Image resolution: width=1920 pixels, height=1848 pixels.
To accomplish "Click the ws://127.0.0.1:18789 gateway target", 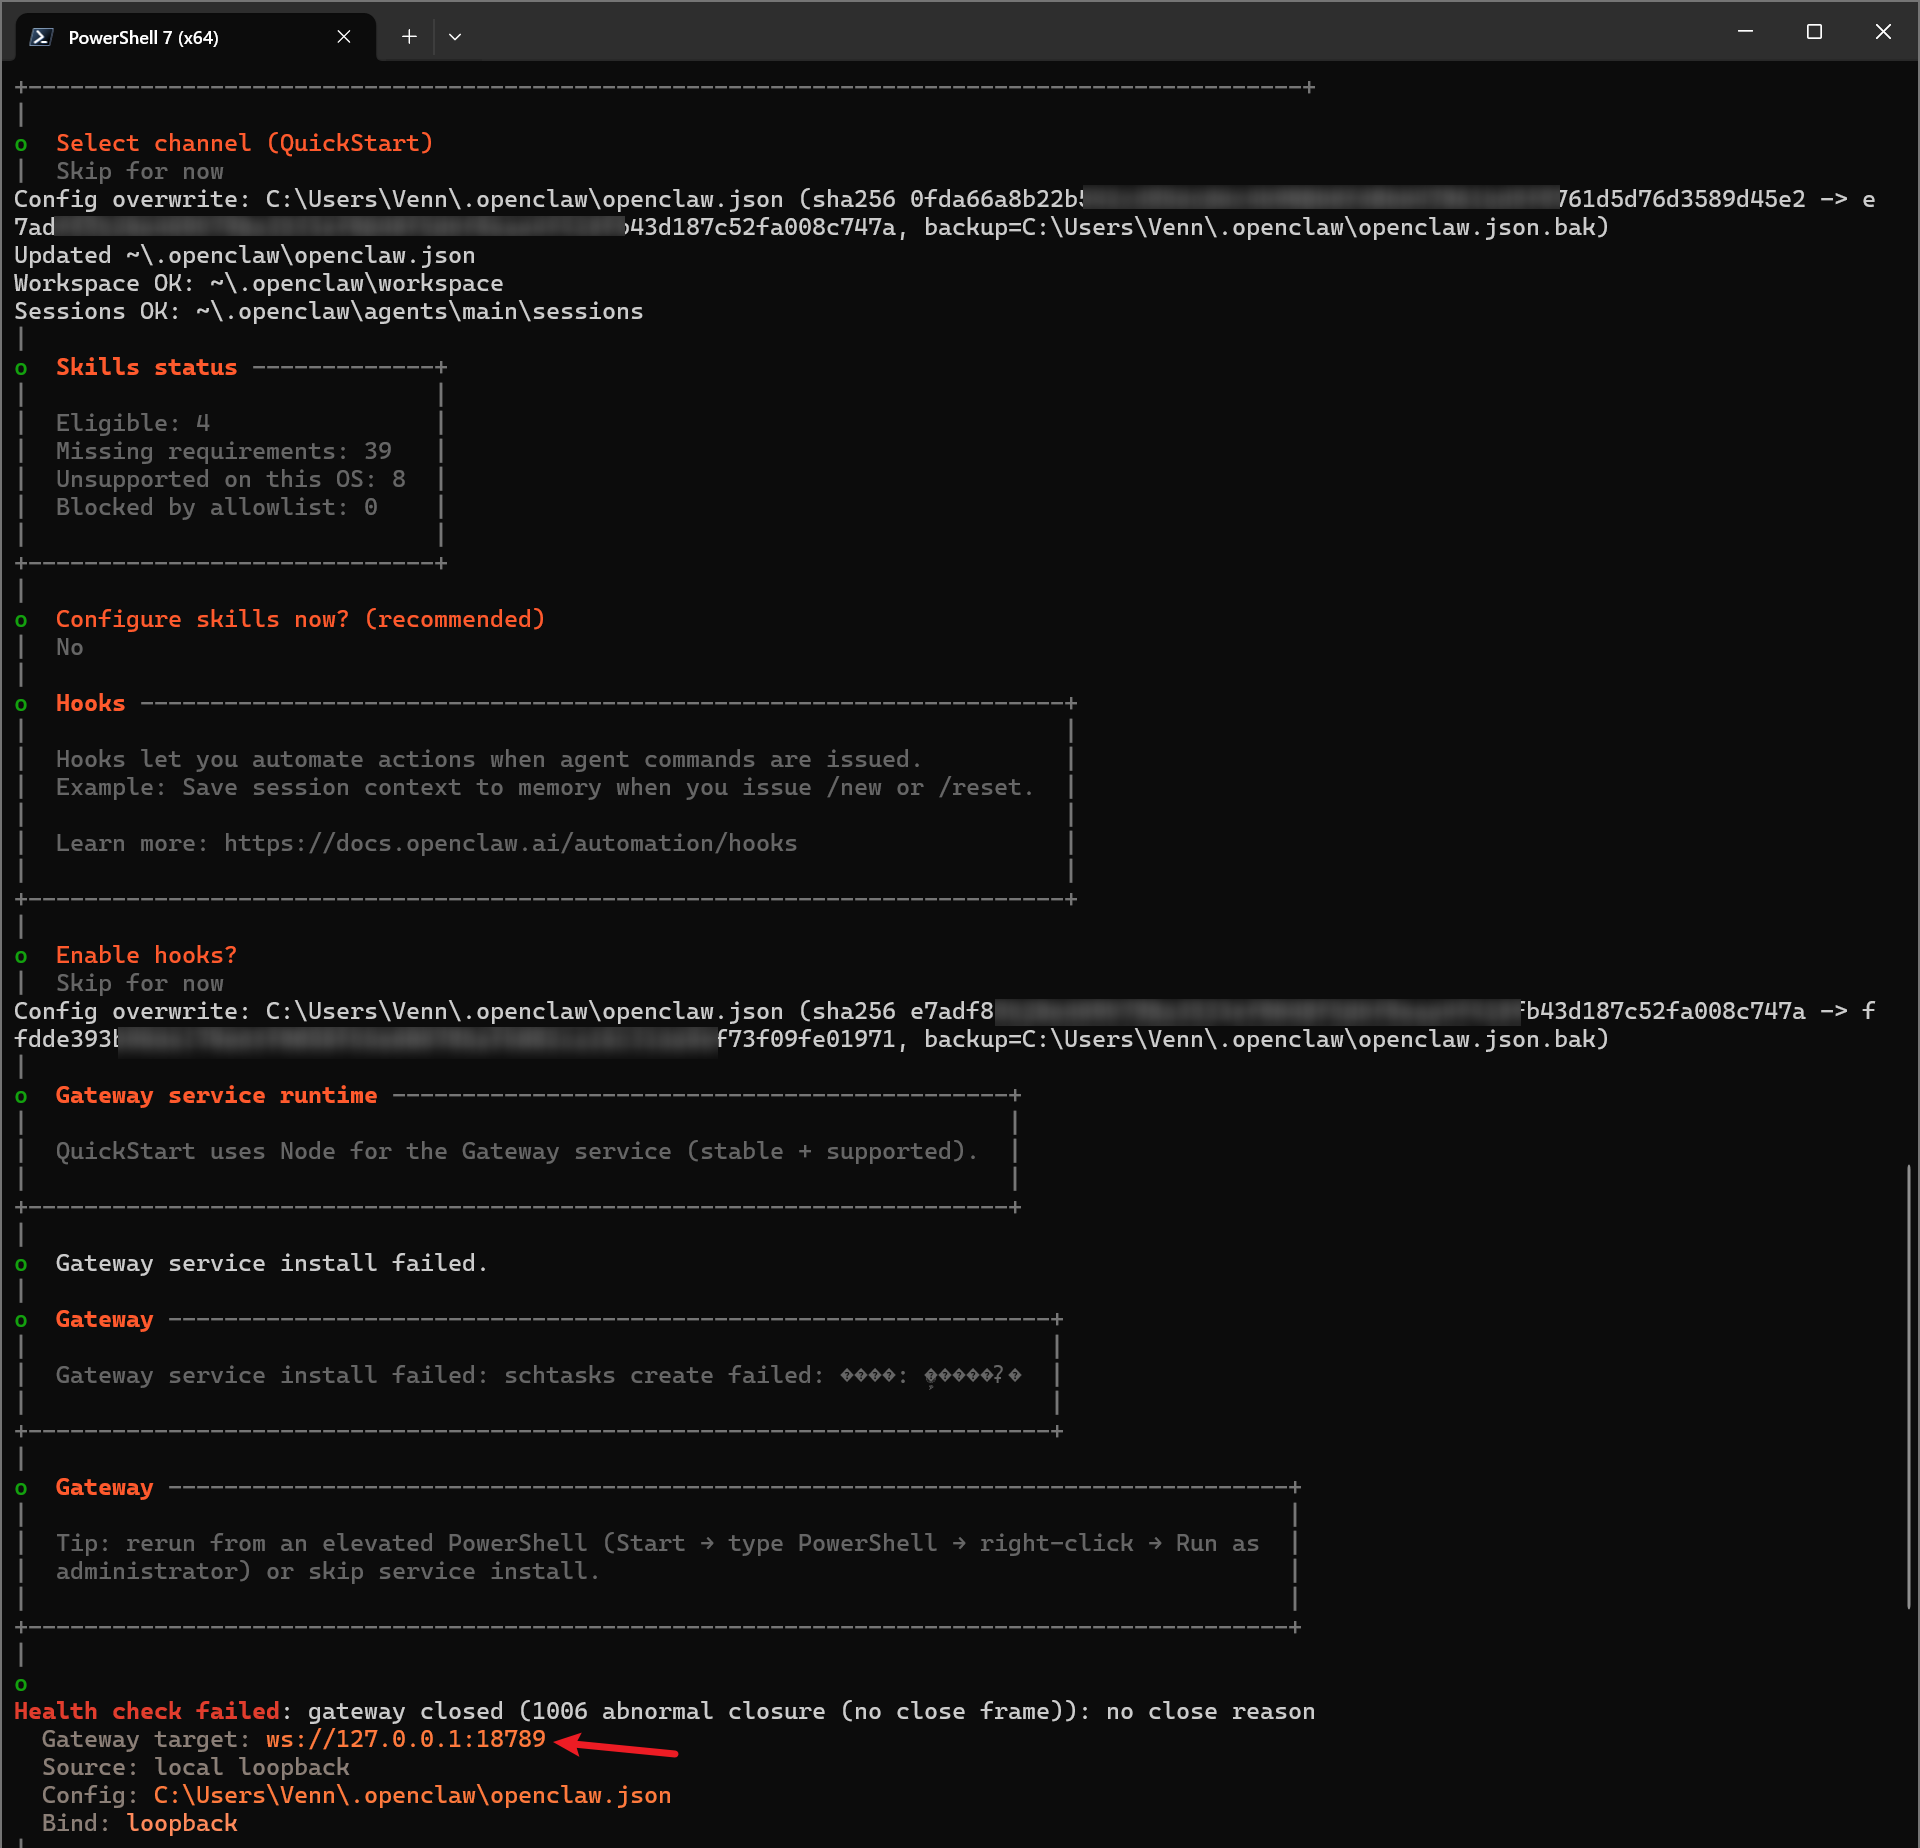I will point(405,1739).
